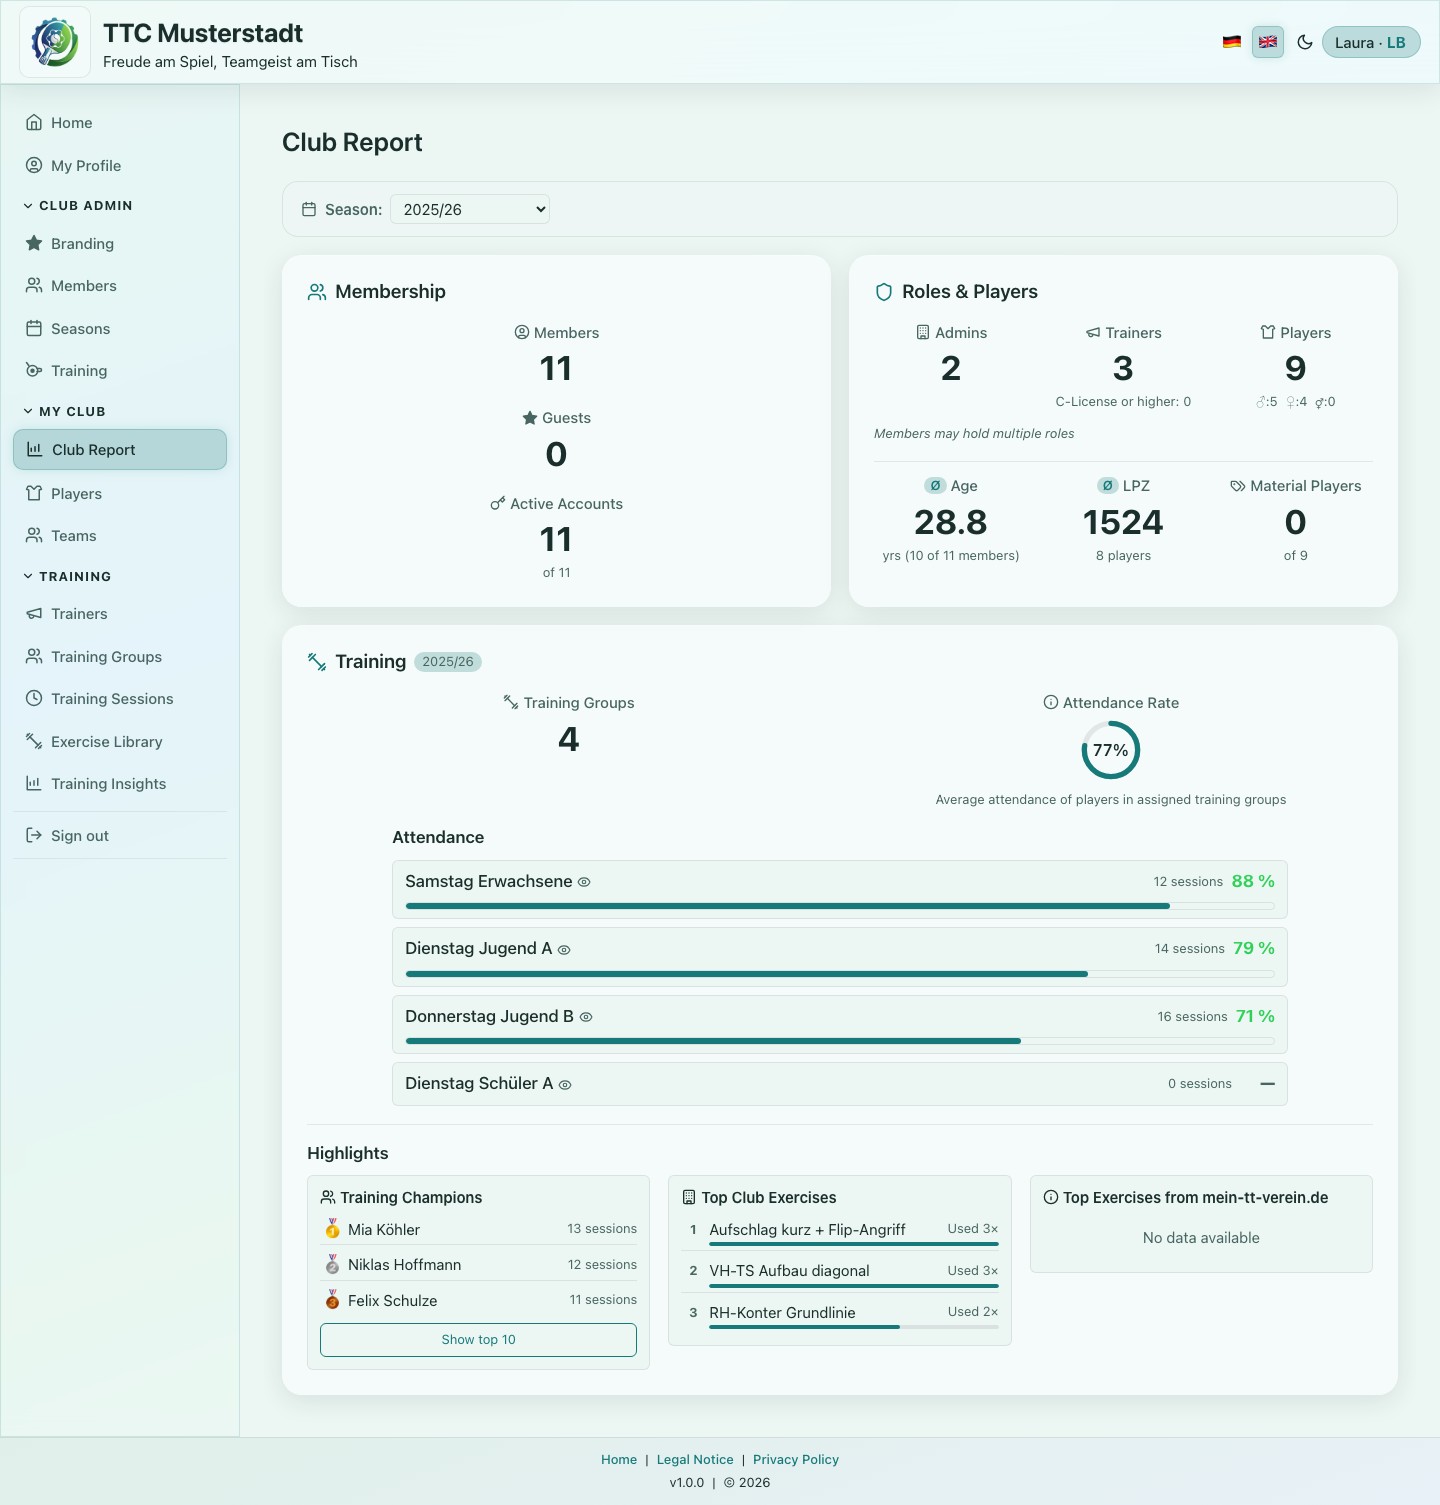Screen dimensions: 1440x1505
Task: Click the star icon next to Guests
Action: [530, 418]
